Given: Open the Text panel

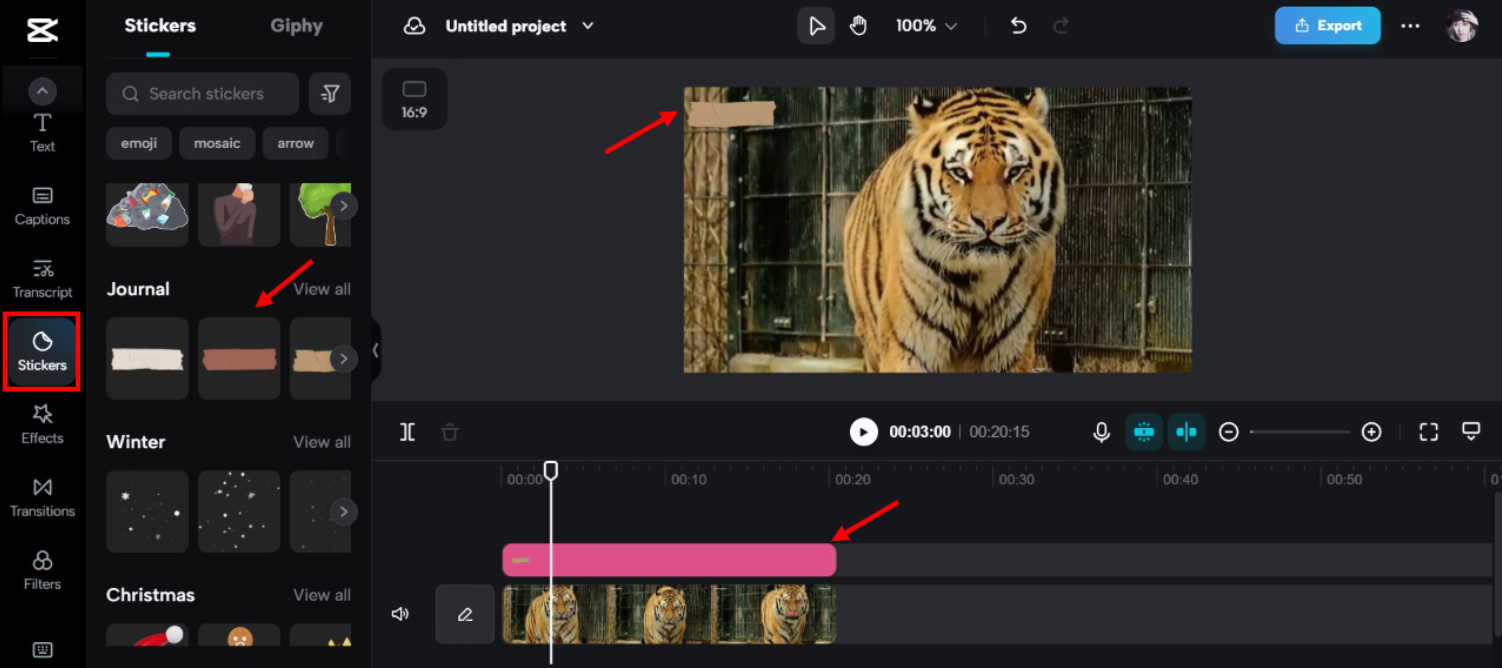Looking at the screenshot, I should click(42, 133).
